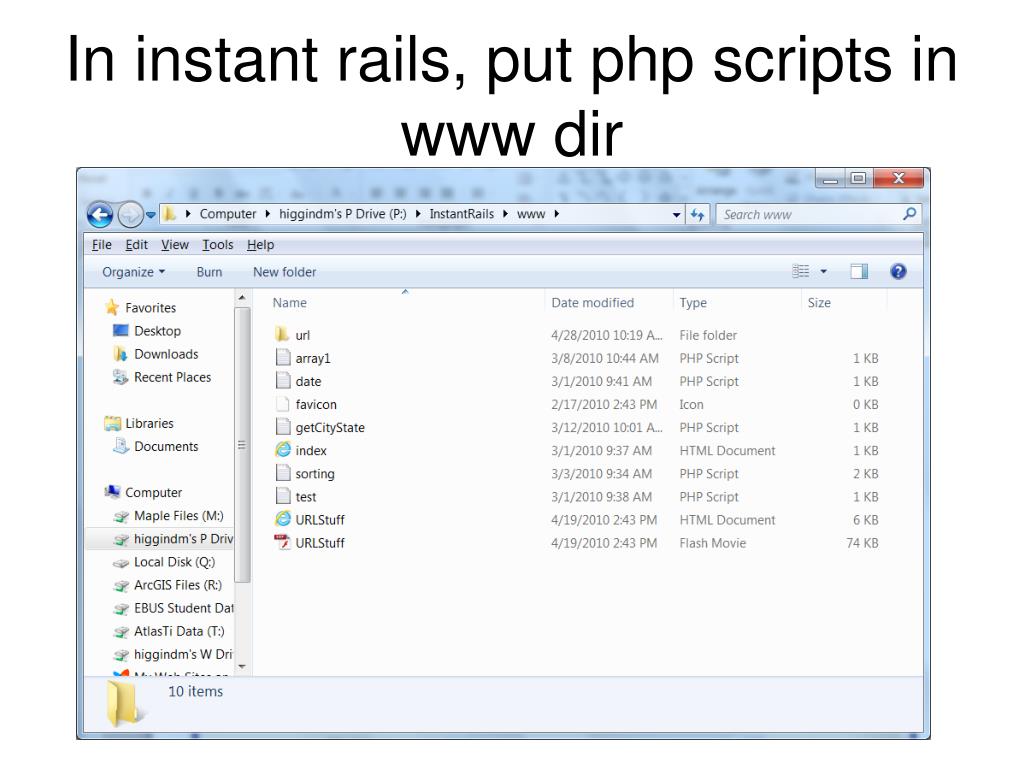Select the URLStuff Flash Movie icon

[283, 542]
